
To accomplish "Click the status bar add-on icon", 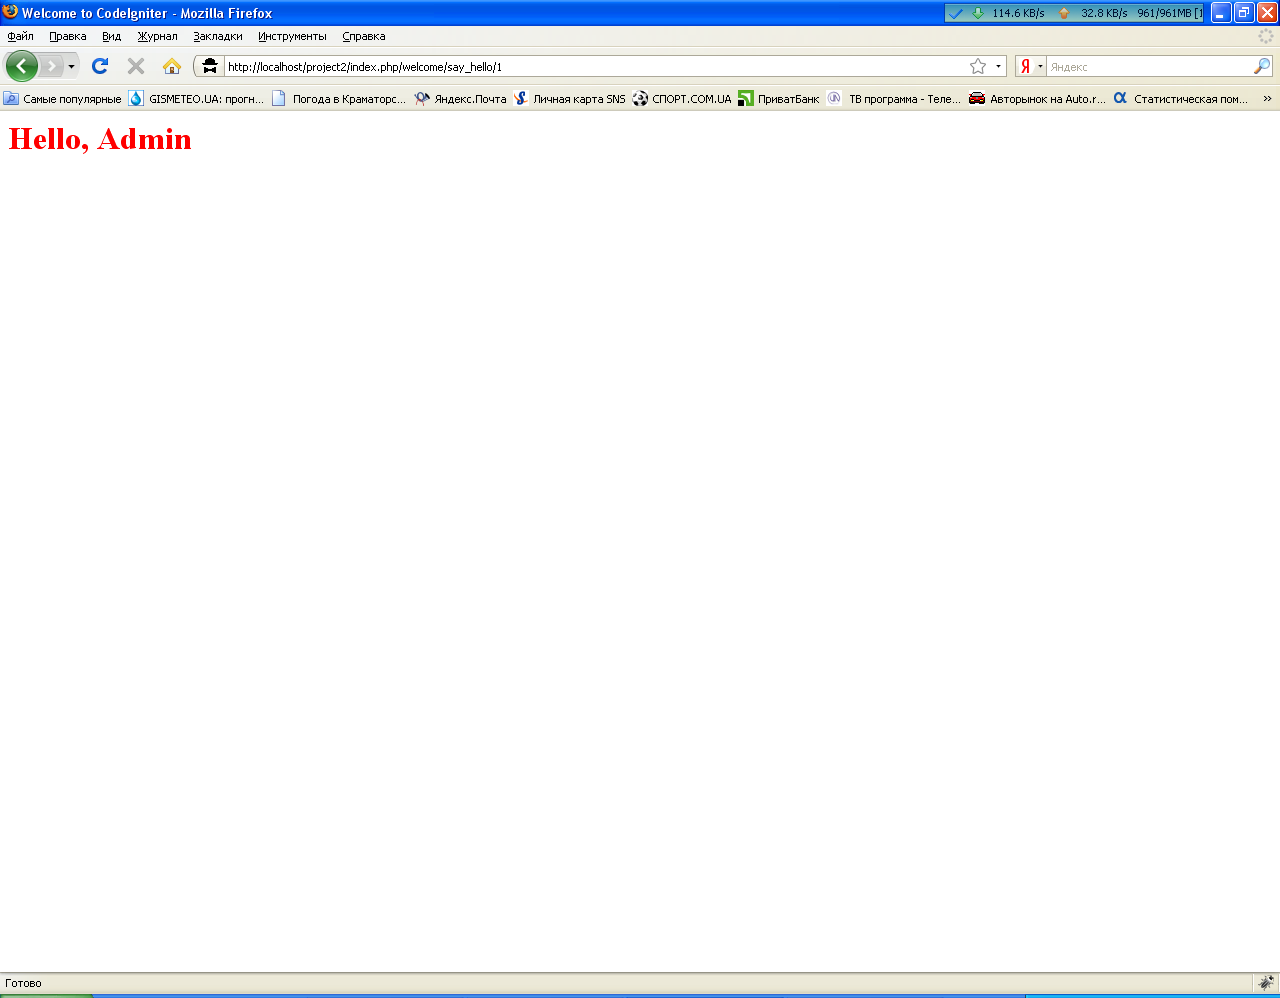I will click(x=1266, y=982).
